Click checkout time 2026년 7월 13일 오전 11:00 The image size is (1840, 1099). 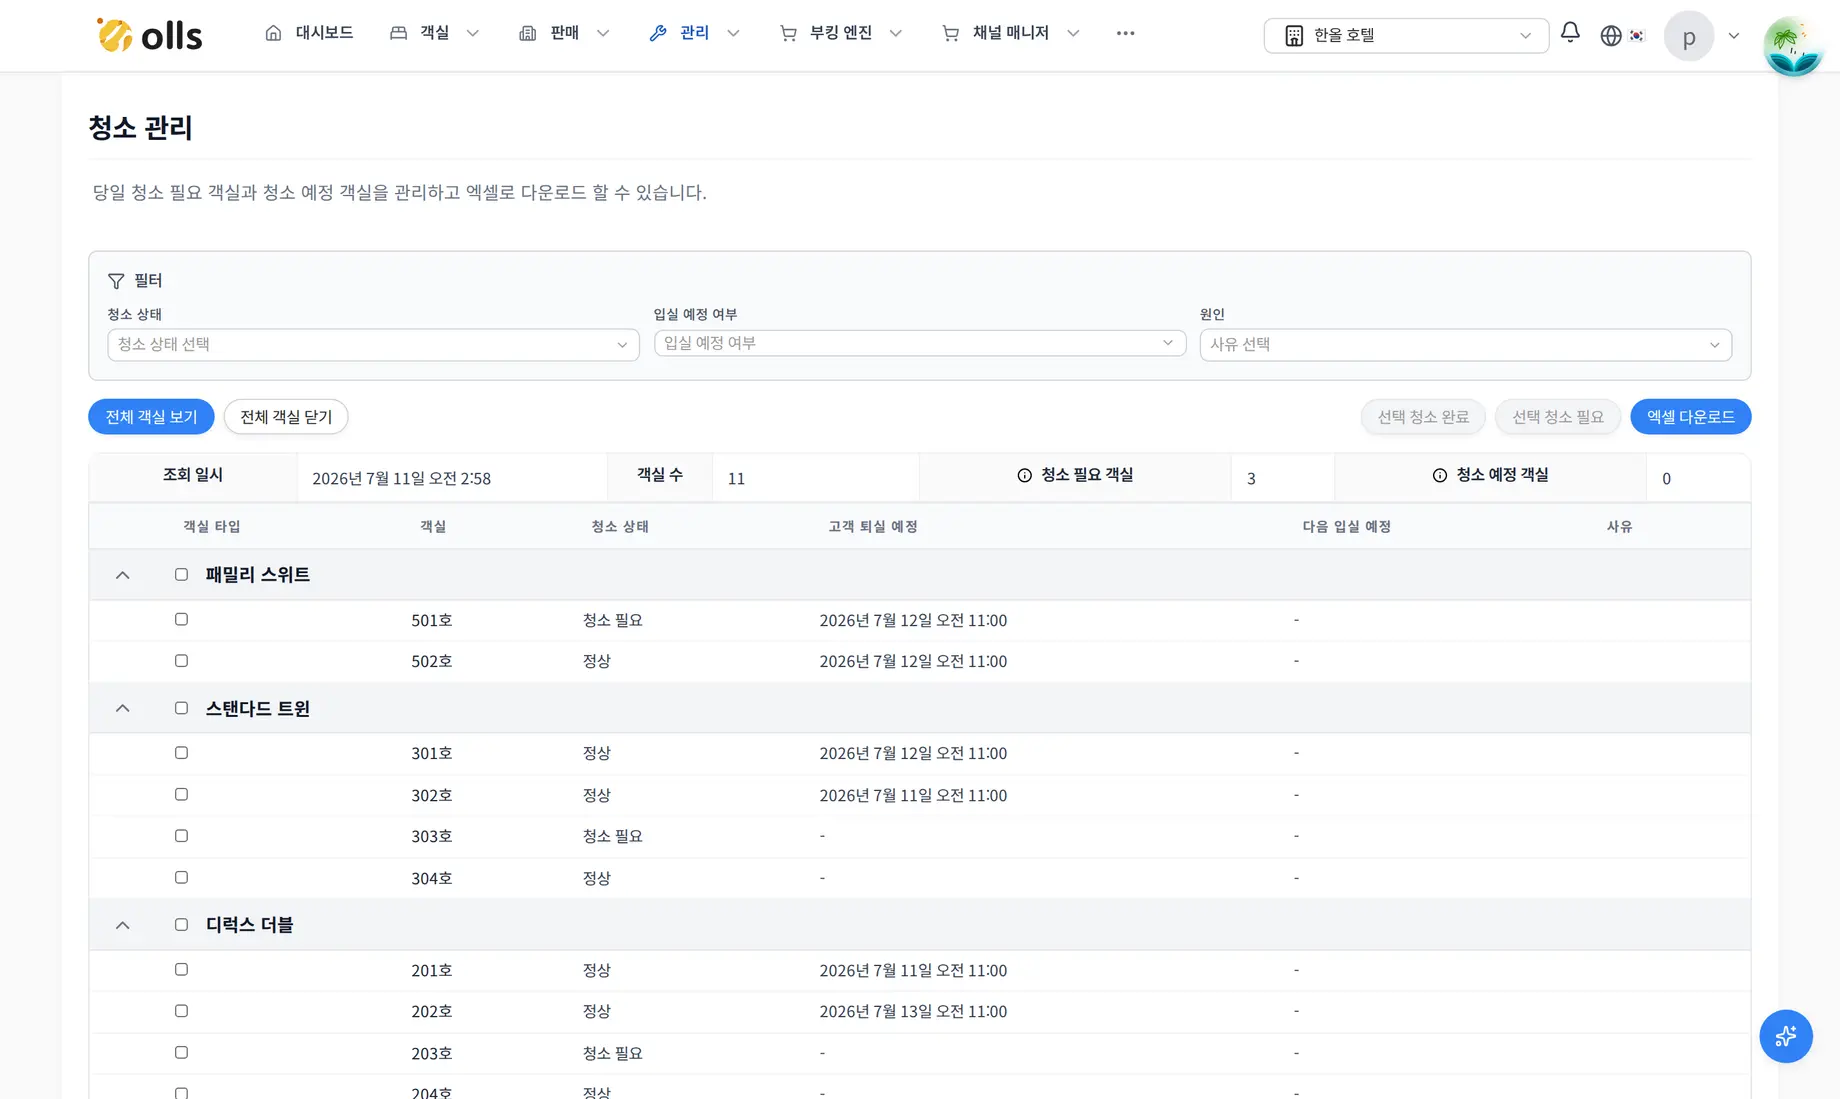913,1011
